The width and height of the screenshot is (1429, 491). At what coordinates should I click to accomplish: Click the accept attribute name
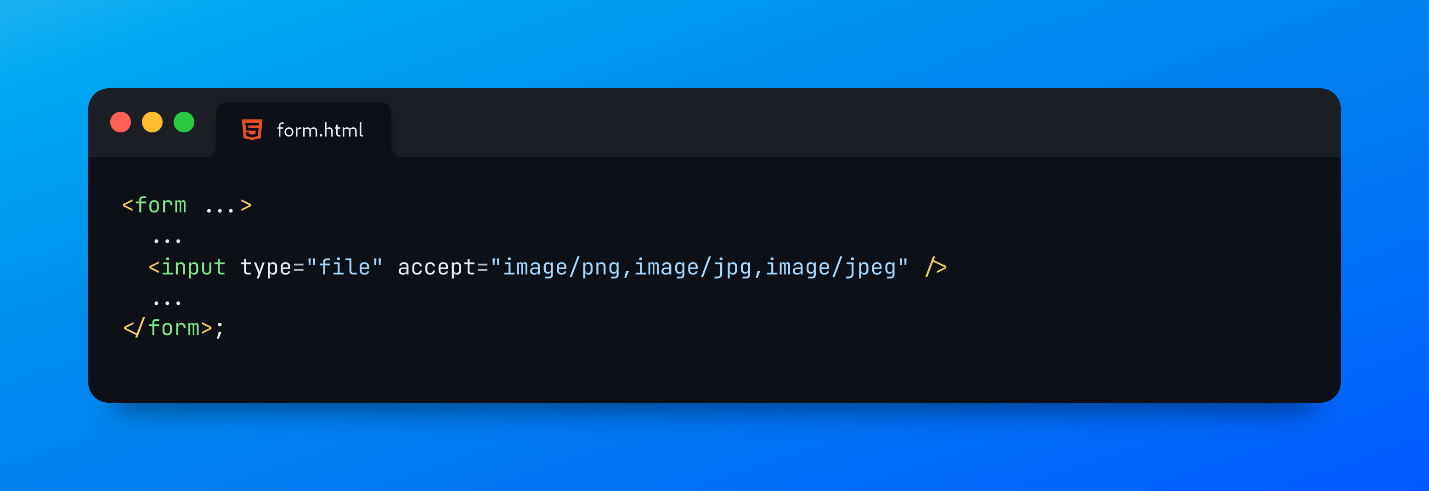437,268
